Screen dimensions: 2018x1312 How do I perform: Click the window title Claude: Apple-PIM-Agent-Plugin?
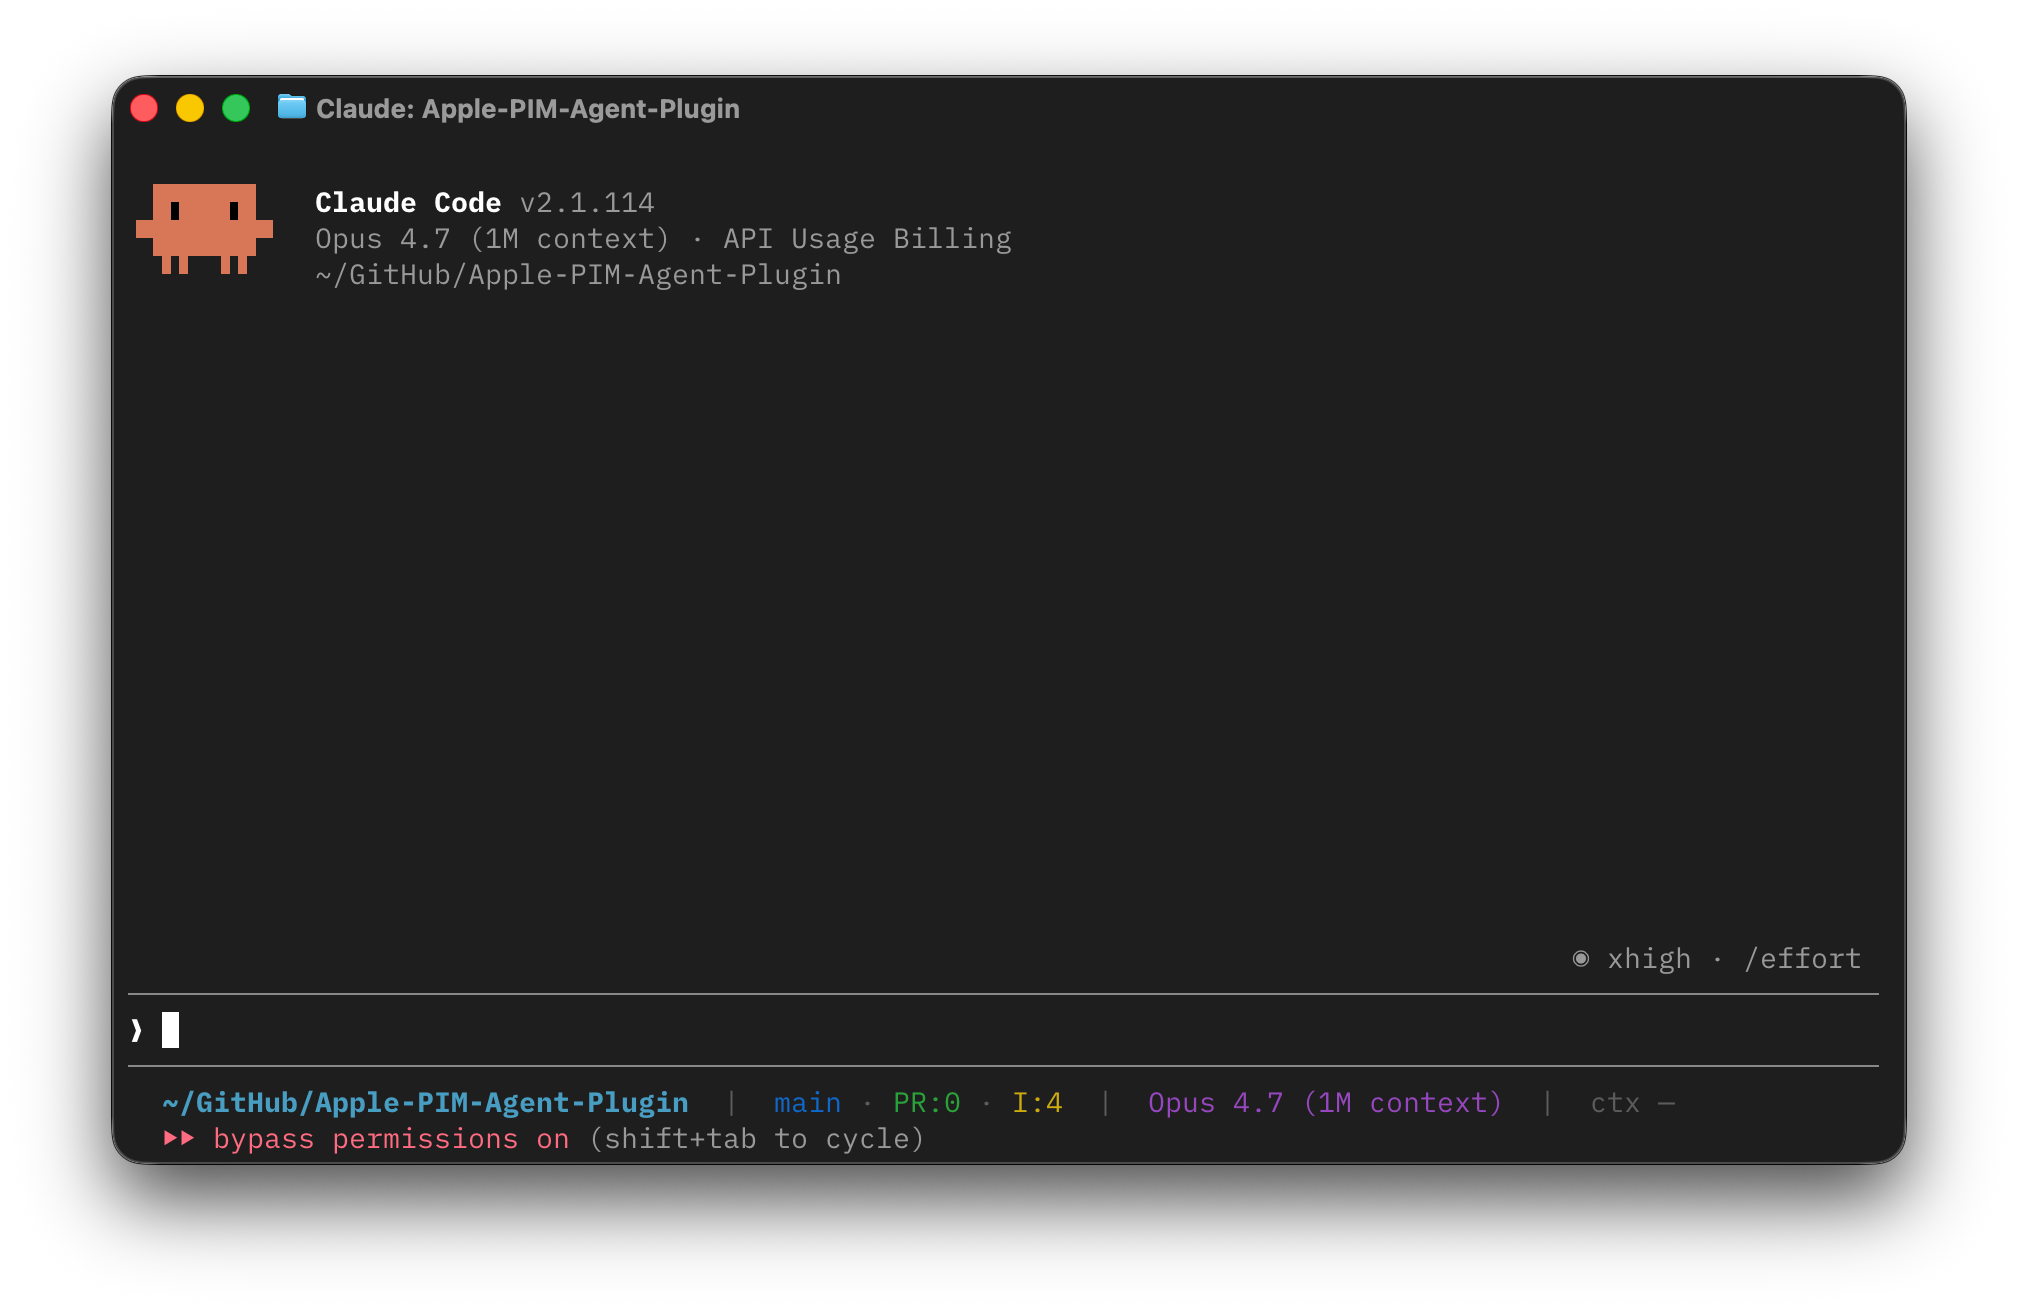[528, 108]
